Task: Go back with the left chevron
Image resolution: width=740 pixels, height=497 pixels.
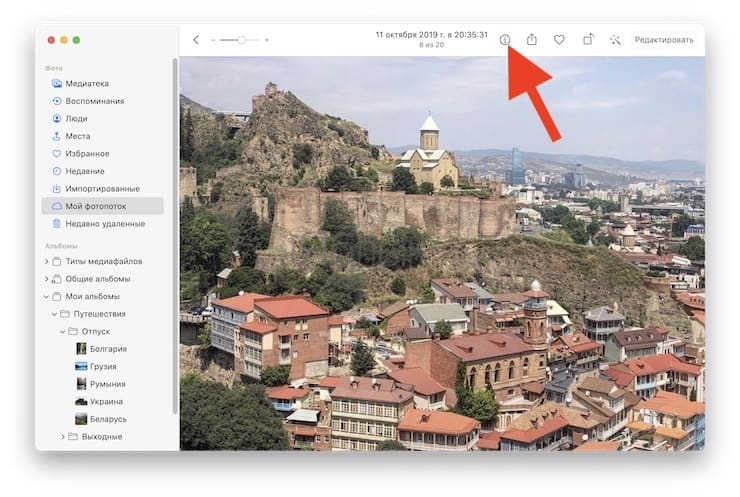Action: (x=196, y=40)
